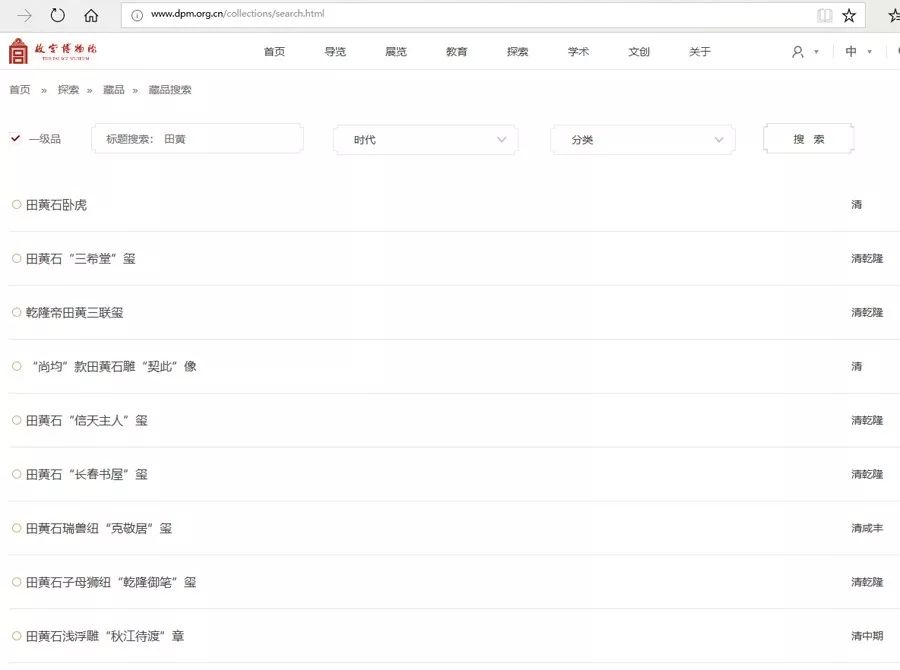Open the 乾隆帝田黄三联玺 result
900x670 pixels.
(75, 313)
